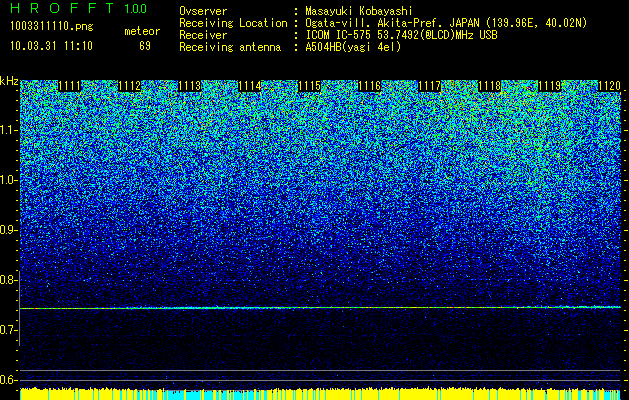The width and height of the screenshot is (629, 400).
Task: Click the 1114 time marker
Action: [x=249, y=86]
